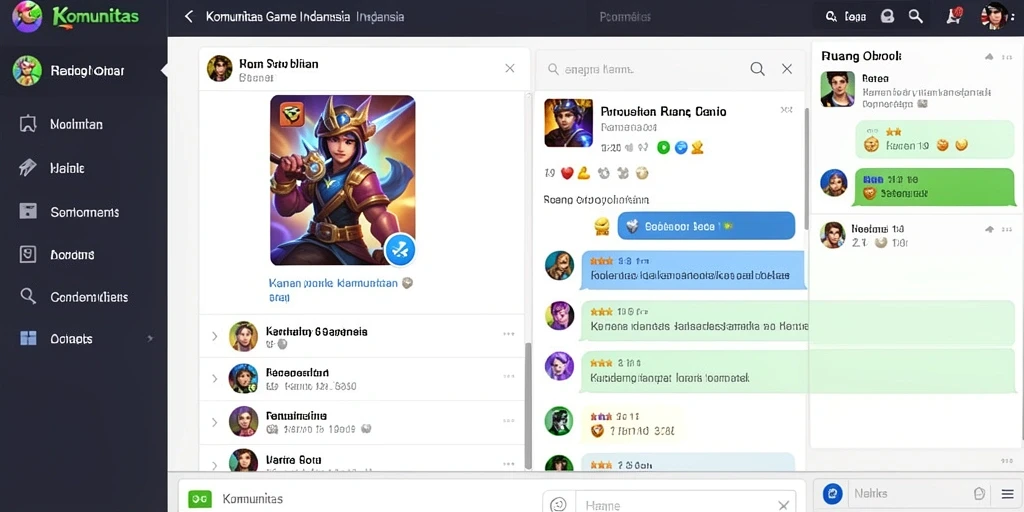
Task: Open more options for Raceaesiard row
Action: coord(509,376)
